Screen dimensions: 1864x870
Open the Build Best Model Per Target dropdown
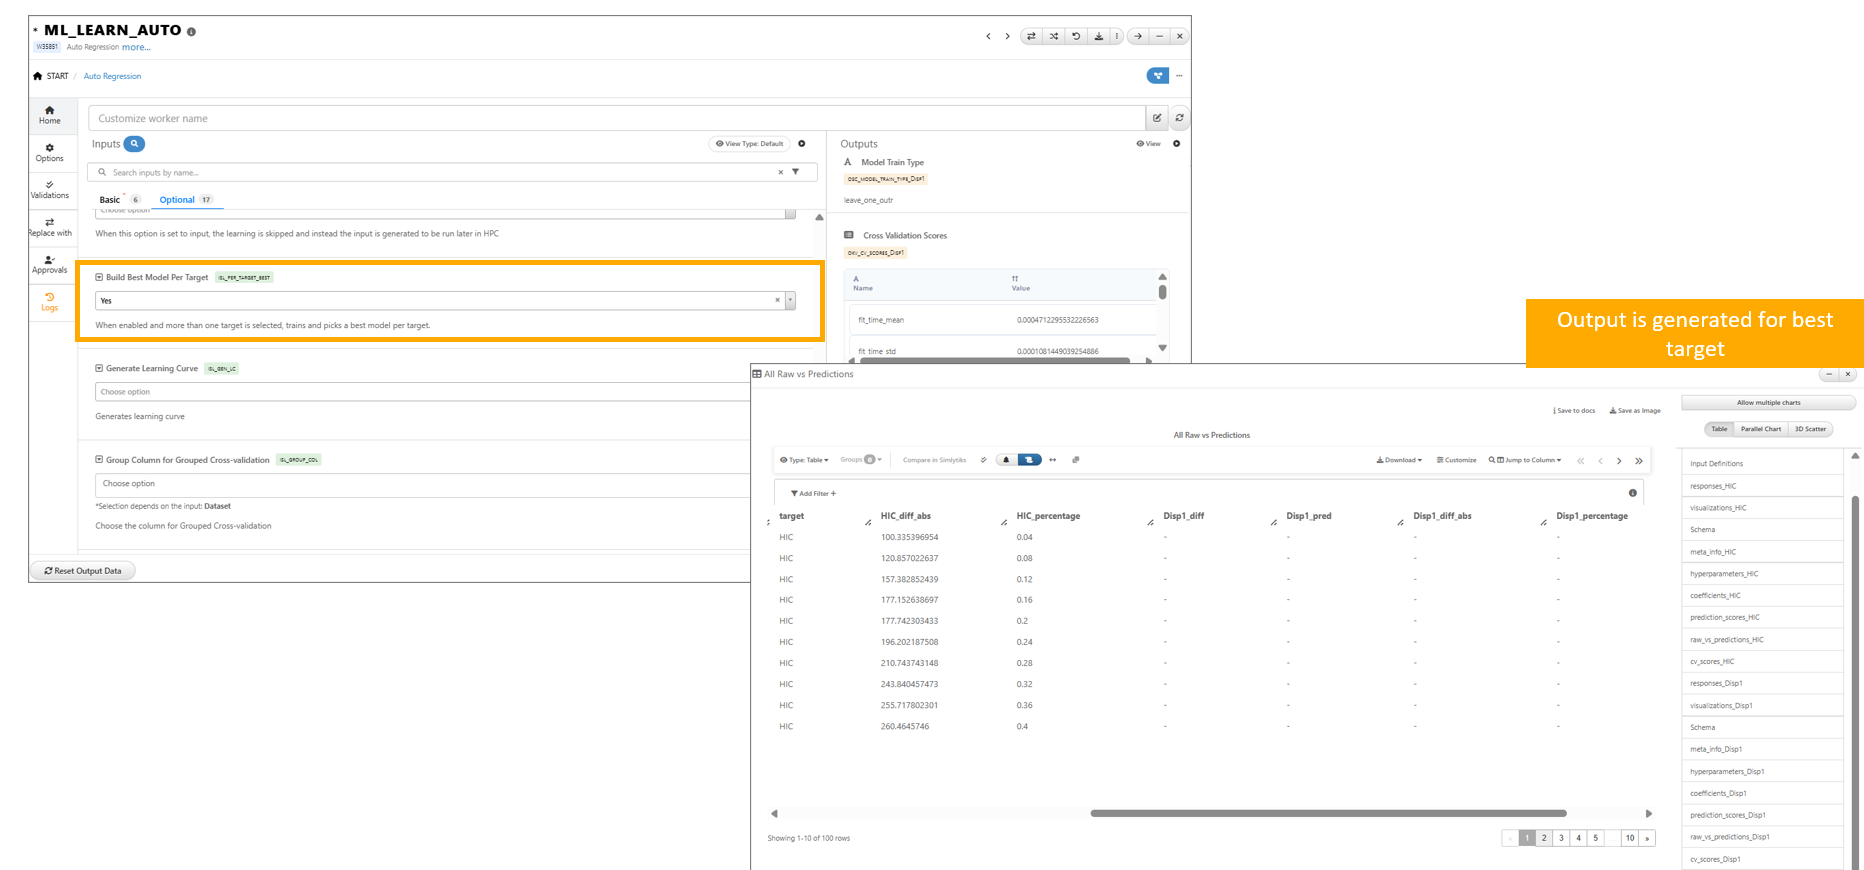tap(790, 300)
